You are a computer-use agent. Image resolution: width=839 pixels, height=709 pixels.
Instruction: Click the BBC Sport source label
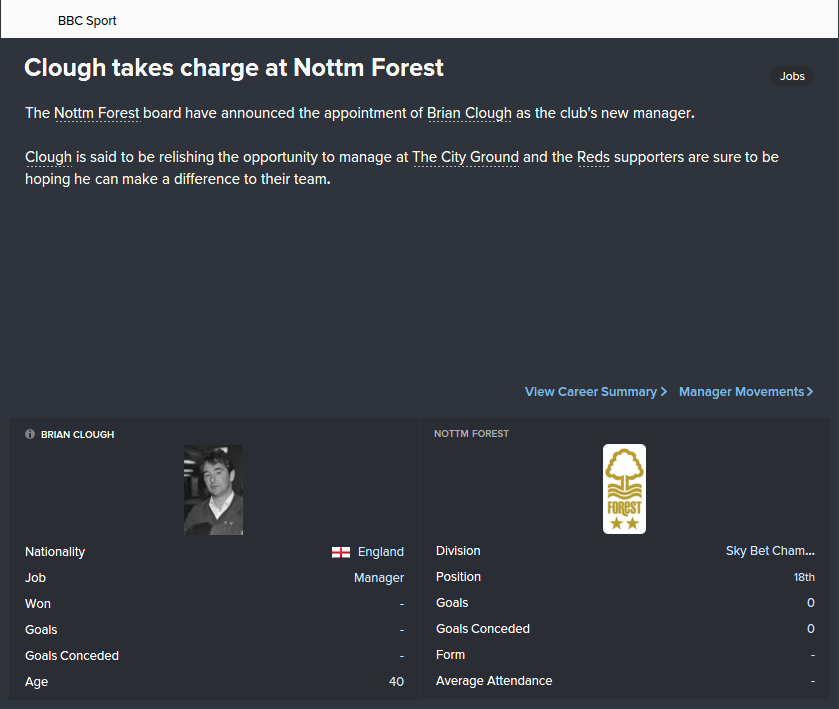pos(87,20)
